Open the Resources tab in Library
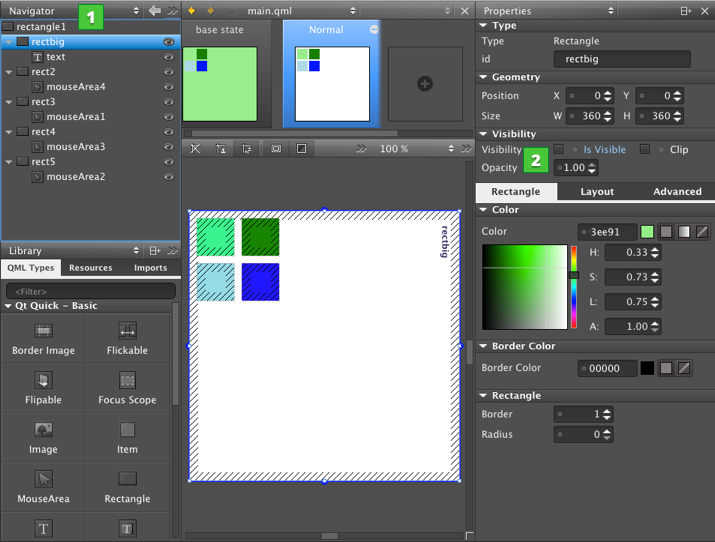Screen dimensions: 715x542 pyautogui.click(x=90, y=268)
